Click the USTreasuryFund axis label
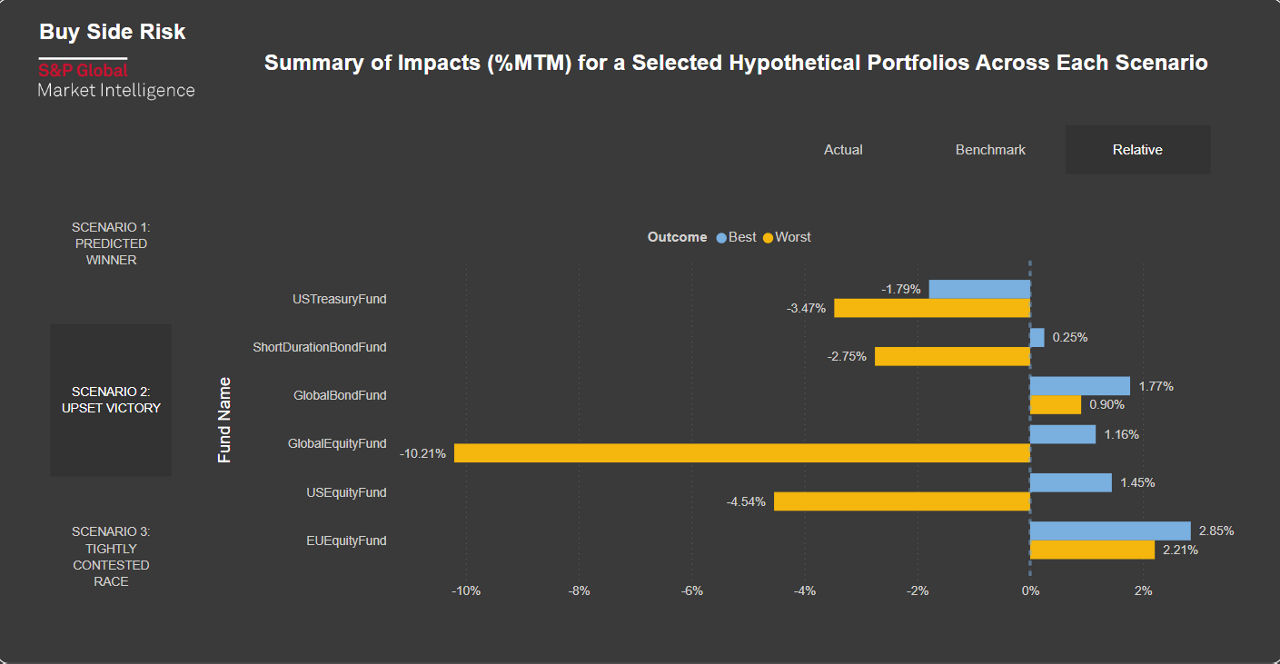1280x664 pixels. pos(339,299)
